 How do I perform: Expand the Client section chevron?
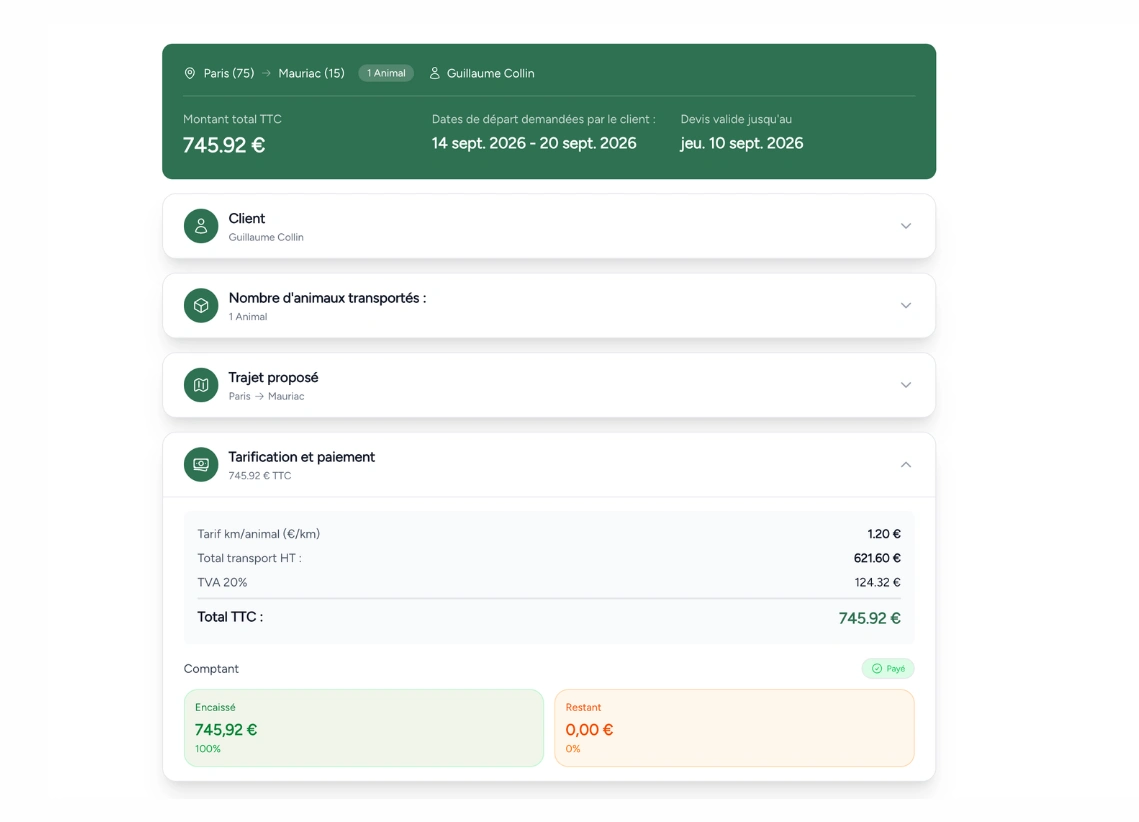(906, 226)
